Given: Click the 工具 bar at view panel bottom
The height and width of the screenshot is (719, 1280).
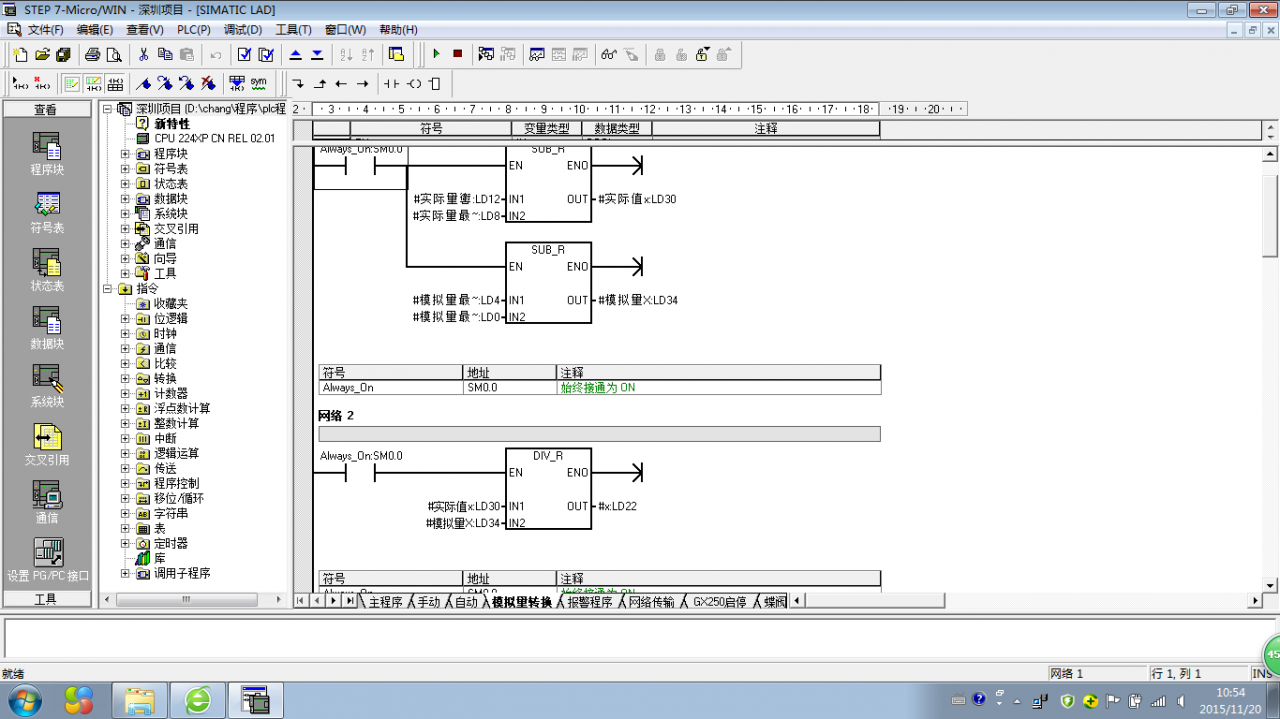Looking at the screenshot, I should tap(46, 599).
